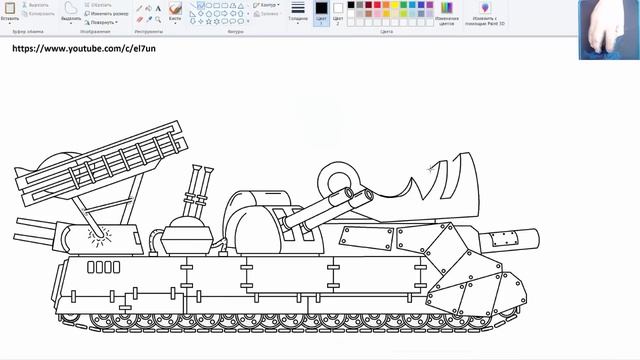Image resolution: width=640 pixels, height=360 pixels.
Task: Click the youtube.com/c/el7un URL text
Action: (84, 49)
